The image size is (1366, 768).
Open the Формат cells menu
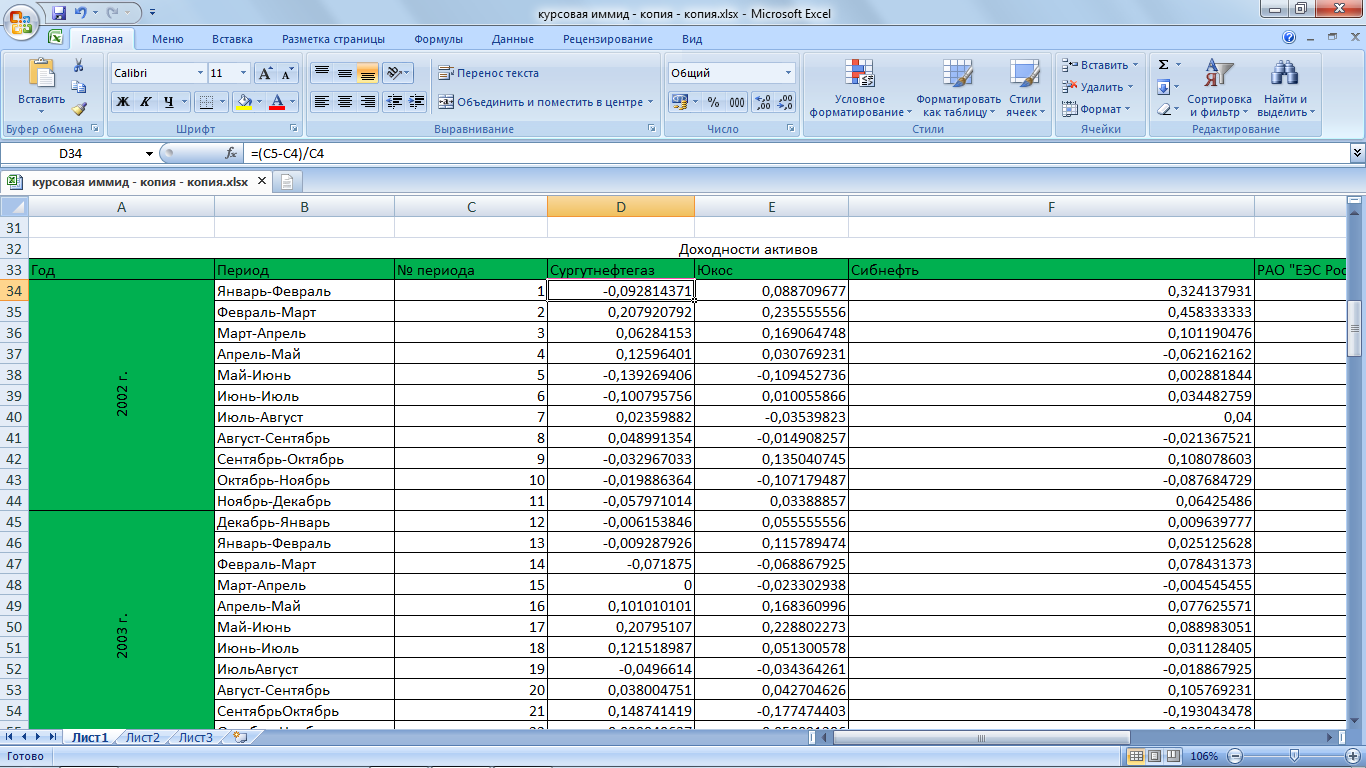(x=1095, y=109)
